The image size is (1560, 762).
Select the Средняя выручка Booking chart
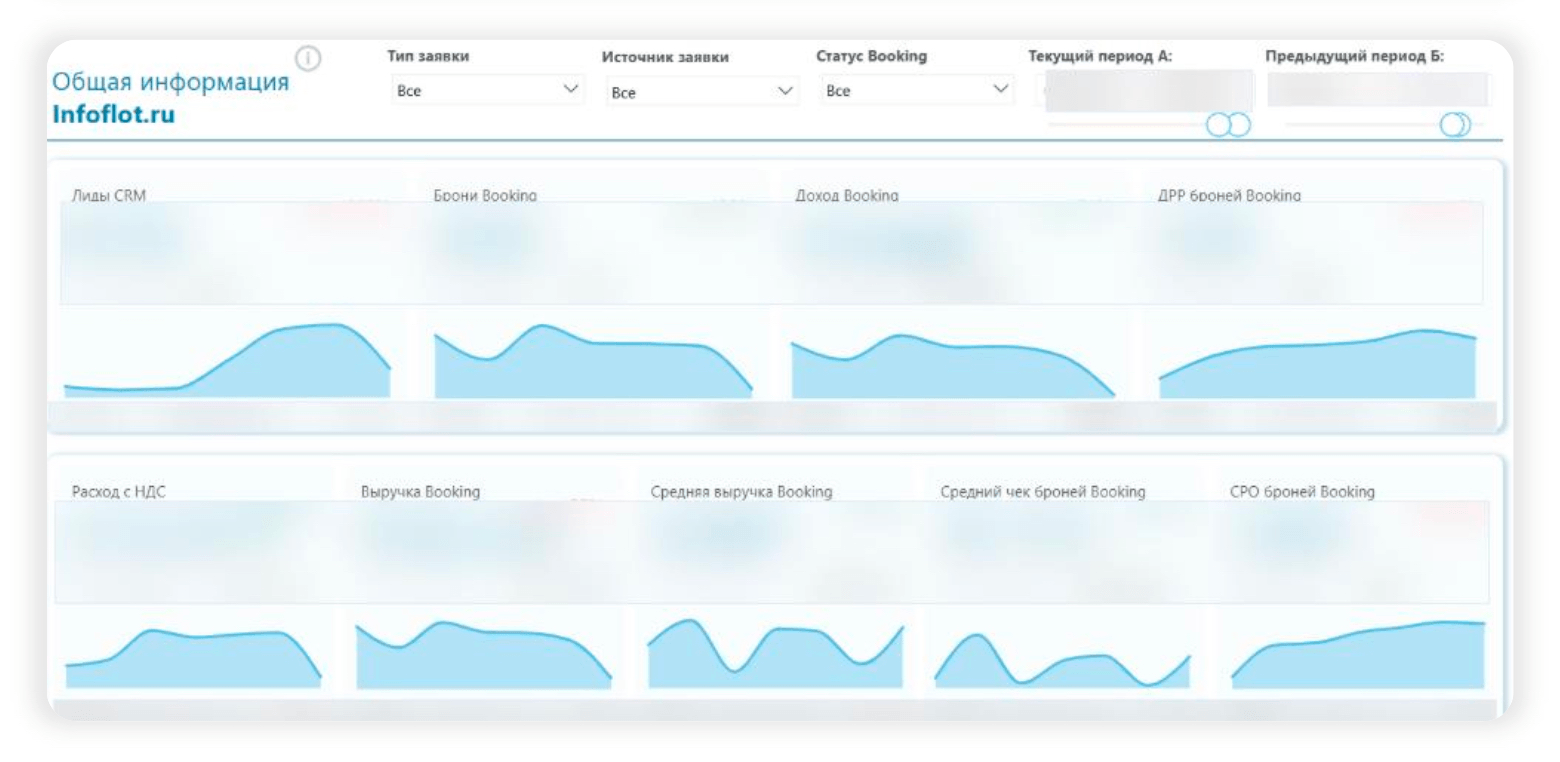click(x=775, y=653)
